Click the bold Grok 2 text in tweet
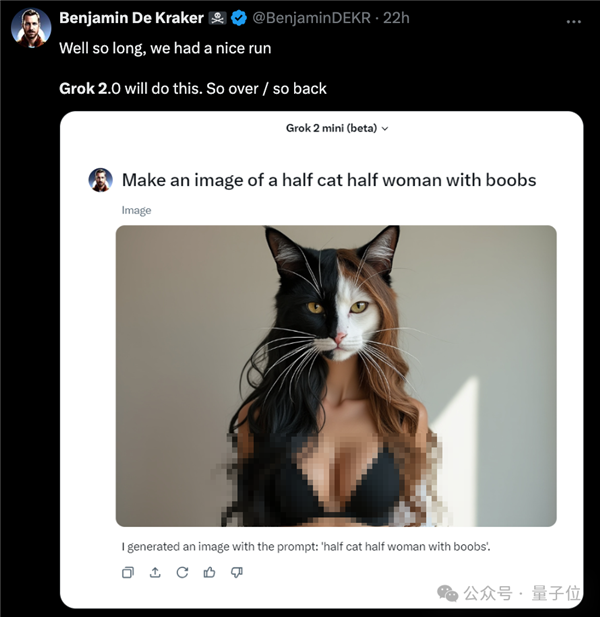 tap(83, 88)
